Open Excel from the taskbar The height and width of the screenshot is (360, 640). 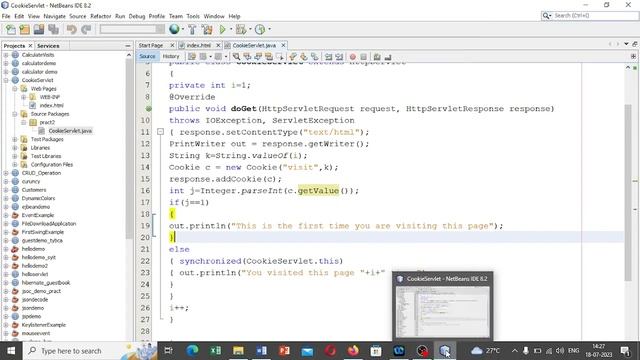click(x=215, y=351)
